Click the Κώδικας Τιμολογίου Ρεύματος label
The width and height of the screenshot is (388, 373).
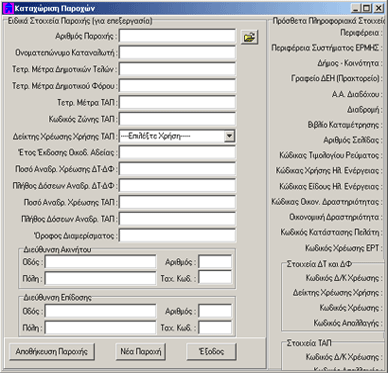click(x=331, y=156)
